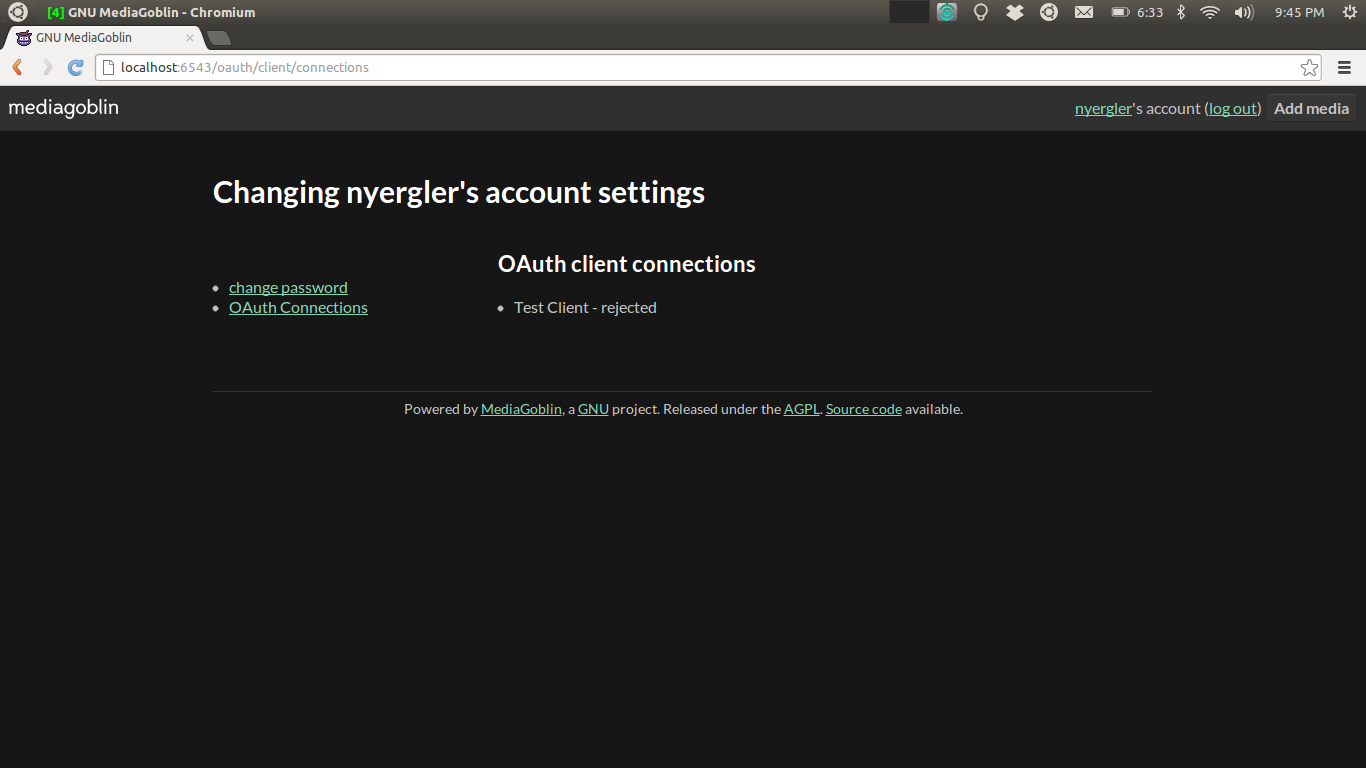Click the mail envelope indicator
The width and height of the screenshot is (1366, 768).
[1084, 13]
